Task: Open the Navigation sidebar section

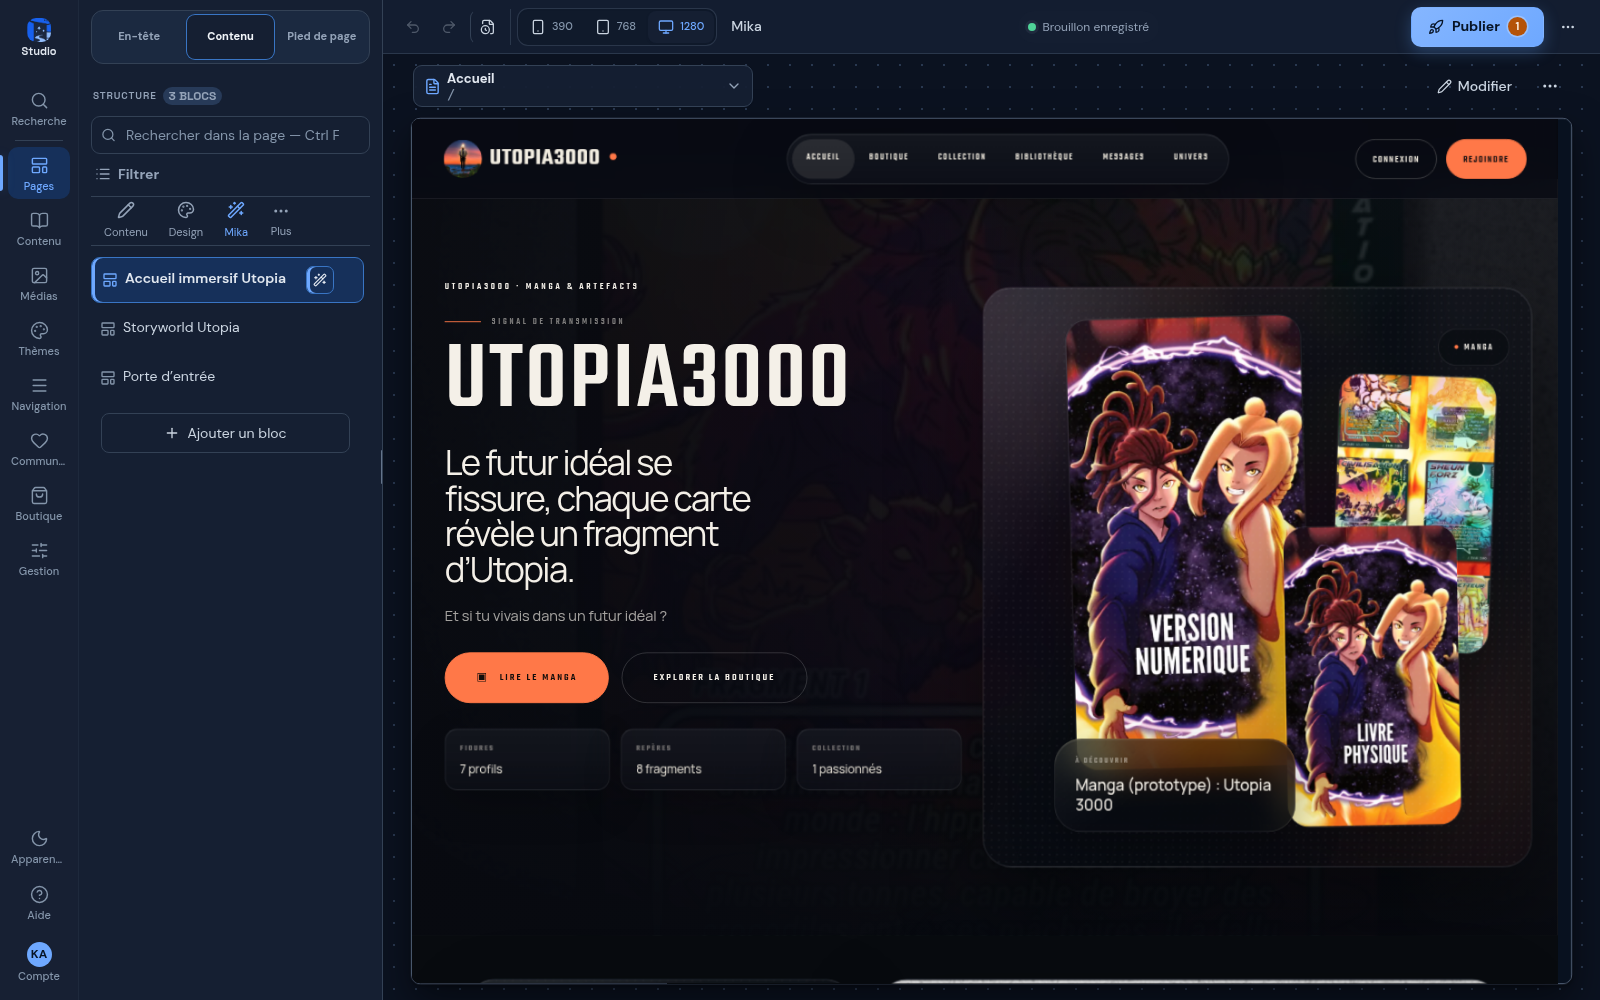Action: point(39,394)
